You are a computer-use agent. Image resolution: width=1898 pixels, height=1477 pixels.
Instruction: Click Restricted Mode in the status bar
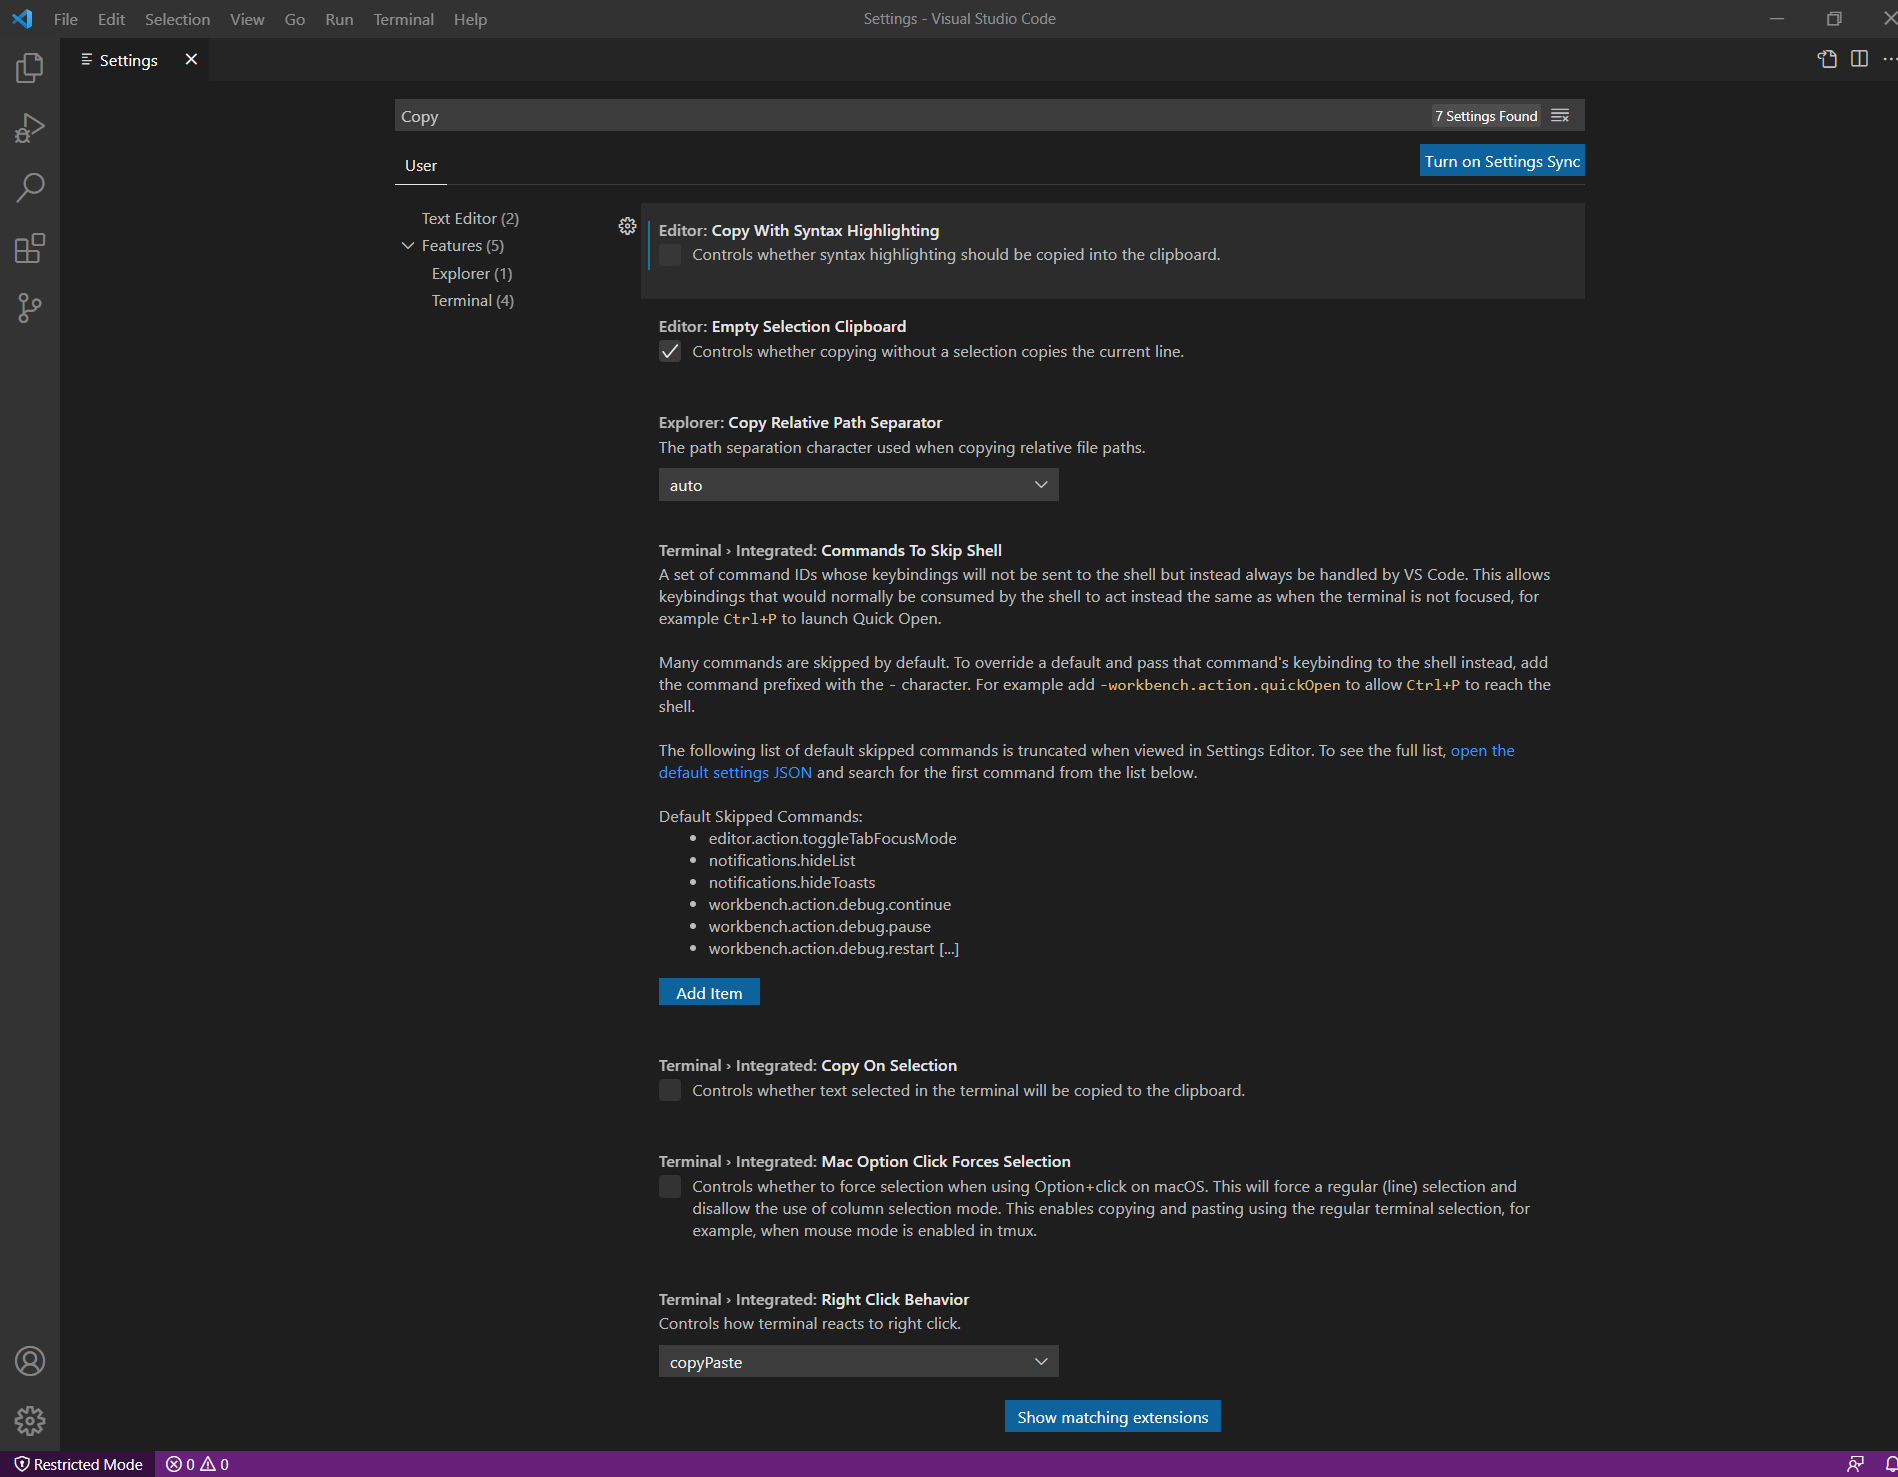coord(78,1464)
